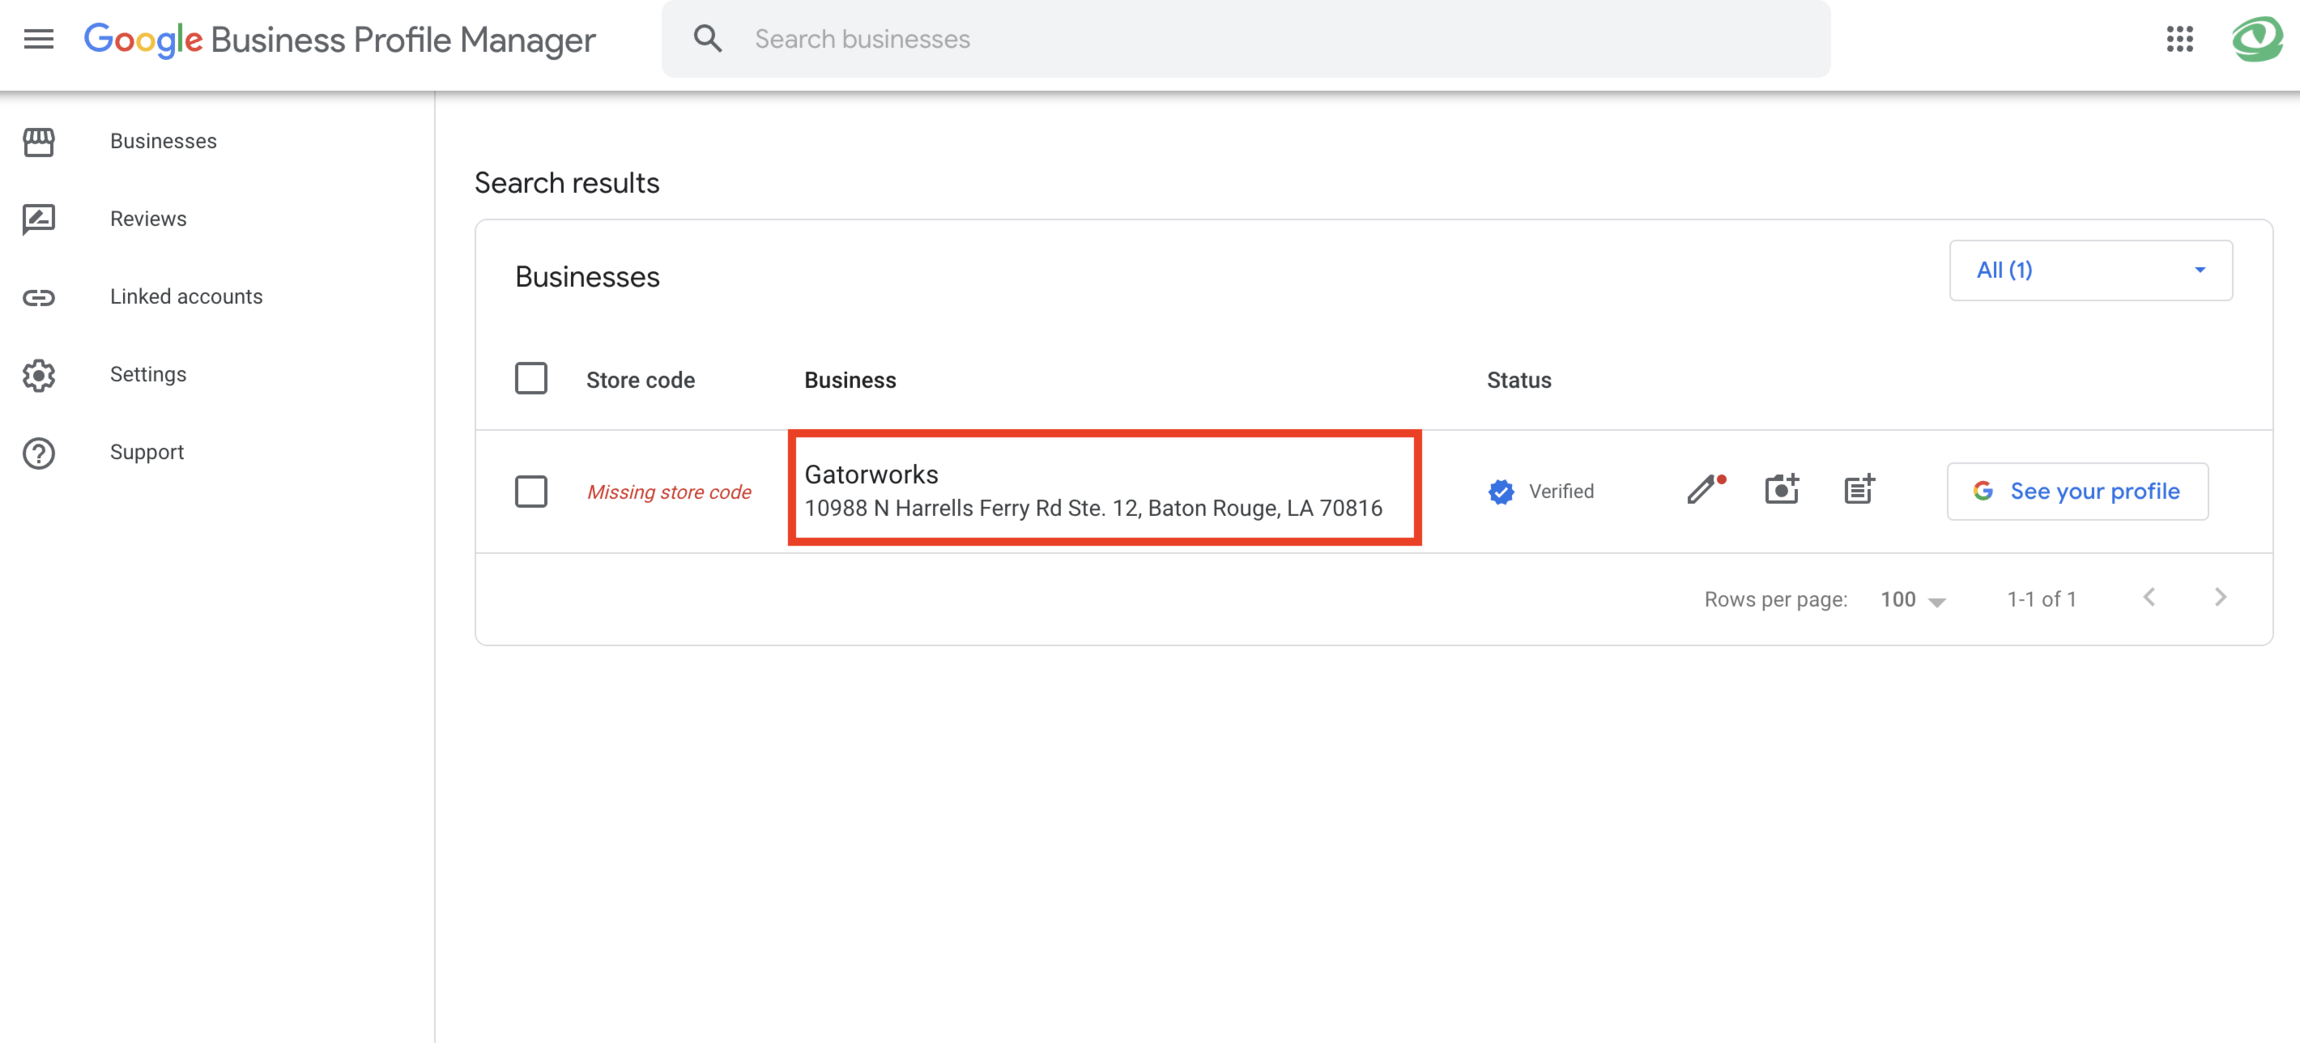
Task: Open the account avatar menu
Action: pos(2257,39)
